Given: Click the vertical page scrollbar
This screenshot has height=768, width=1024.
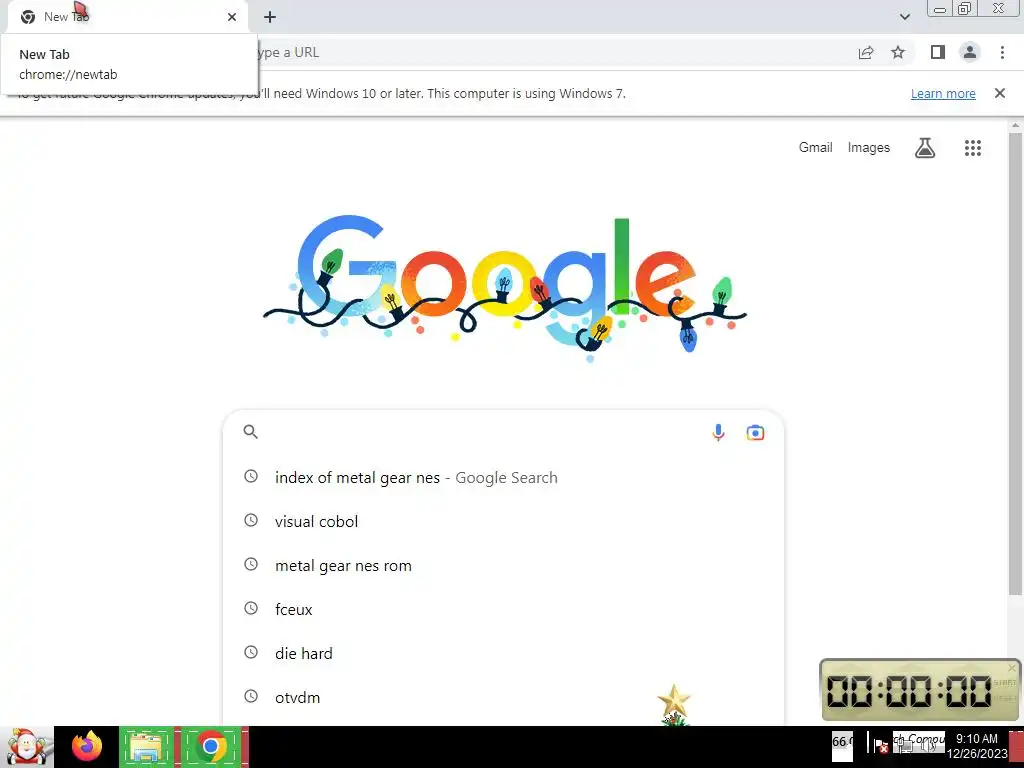Looking at the screenshot, I should point(1015,362).
